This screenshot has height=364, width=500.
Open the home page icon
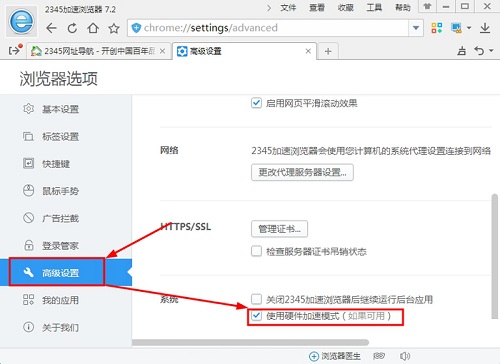tap(93, 28)
